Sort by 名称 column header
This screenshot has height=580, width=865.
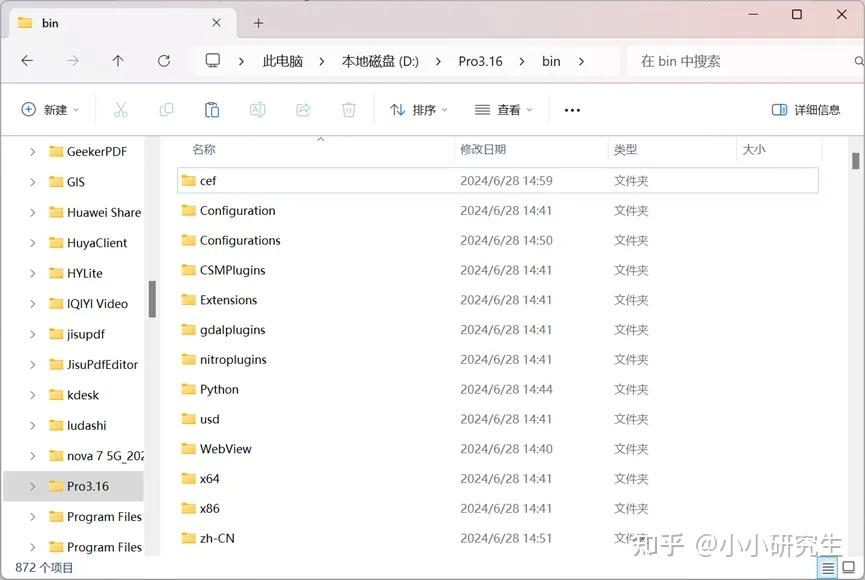(204, 149)
